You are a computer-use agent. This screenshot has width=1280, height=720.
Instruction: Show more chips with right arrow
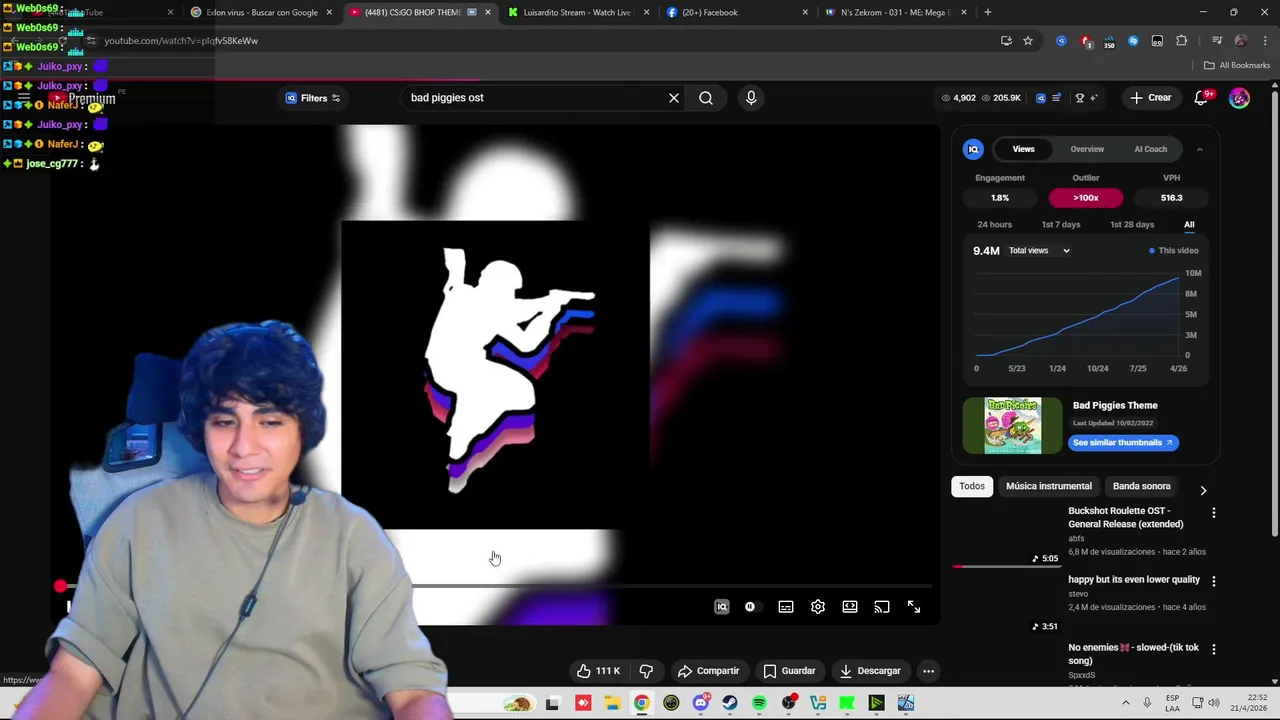(x=1203, y=490)
